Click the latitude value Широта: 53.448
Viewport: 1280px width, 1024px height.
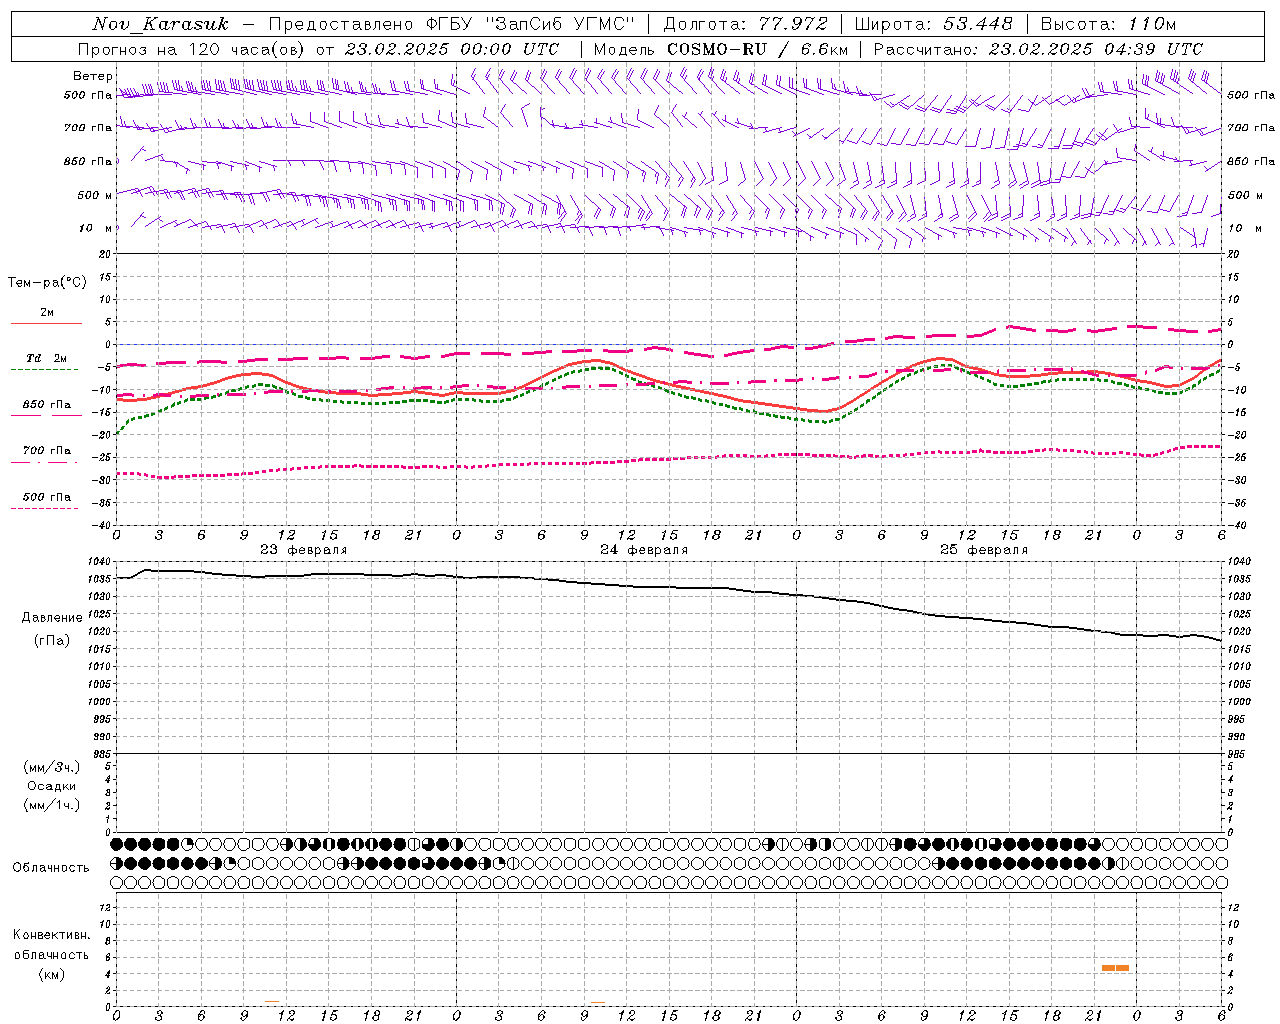pos(934,24)
